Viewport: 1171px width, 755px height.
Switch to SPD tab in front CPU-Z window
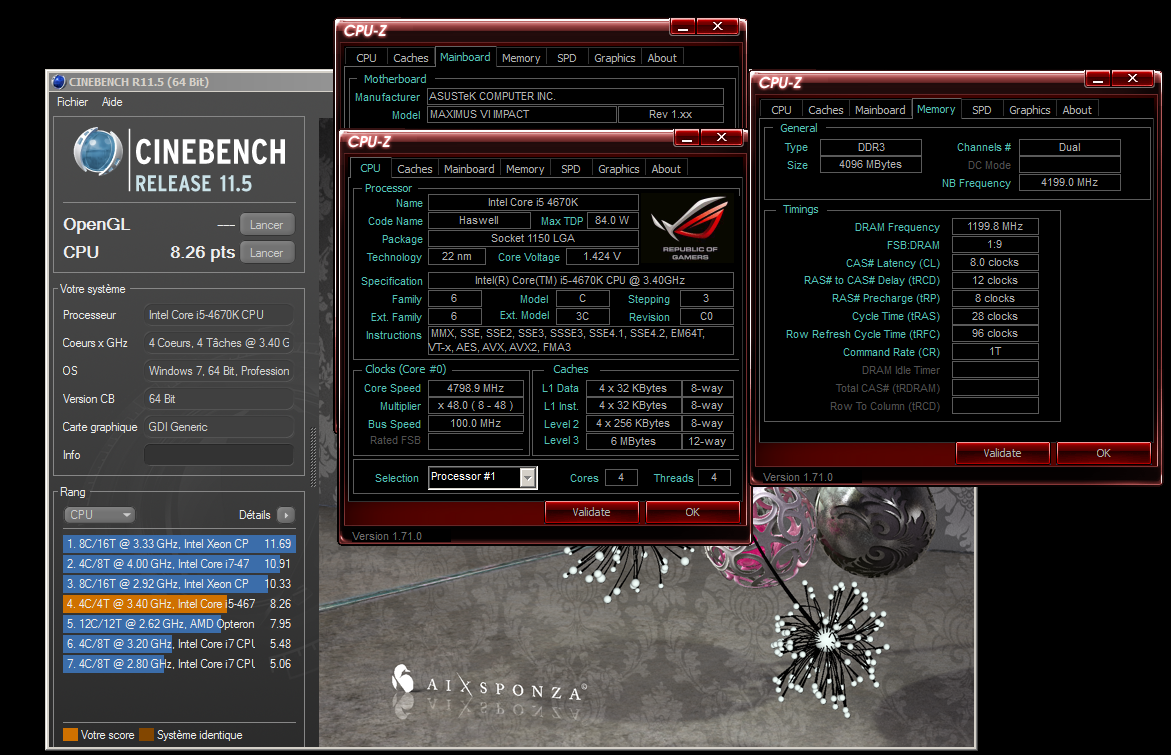571,169
